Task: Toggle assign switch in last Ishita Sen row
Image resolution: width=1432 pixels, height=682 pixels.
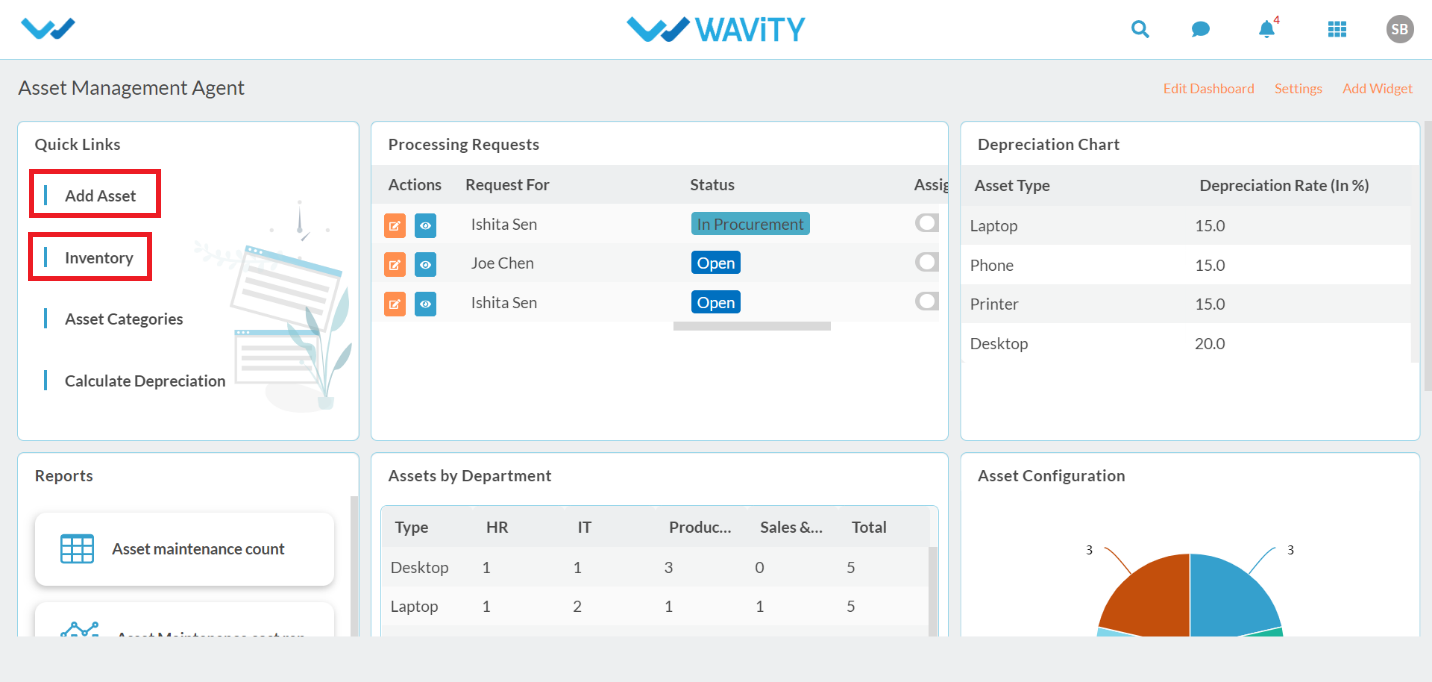Action: (927, 301)
